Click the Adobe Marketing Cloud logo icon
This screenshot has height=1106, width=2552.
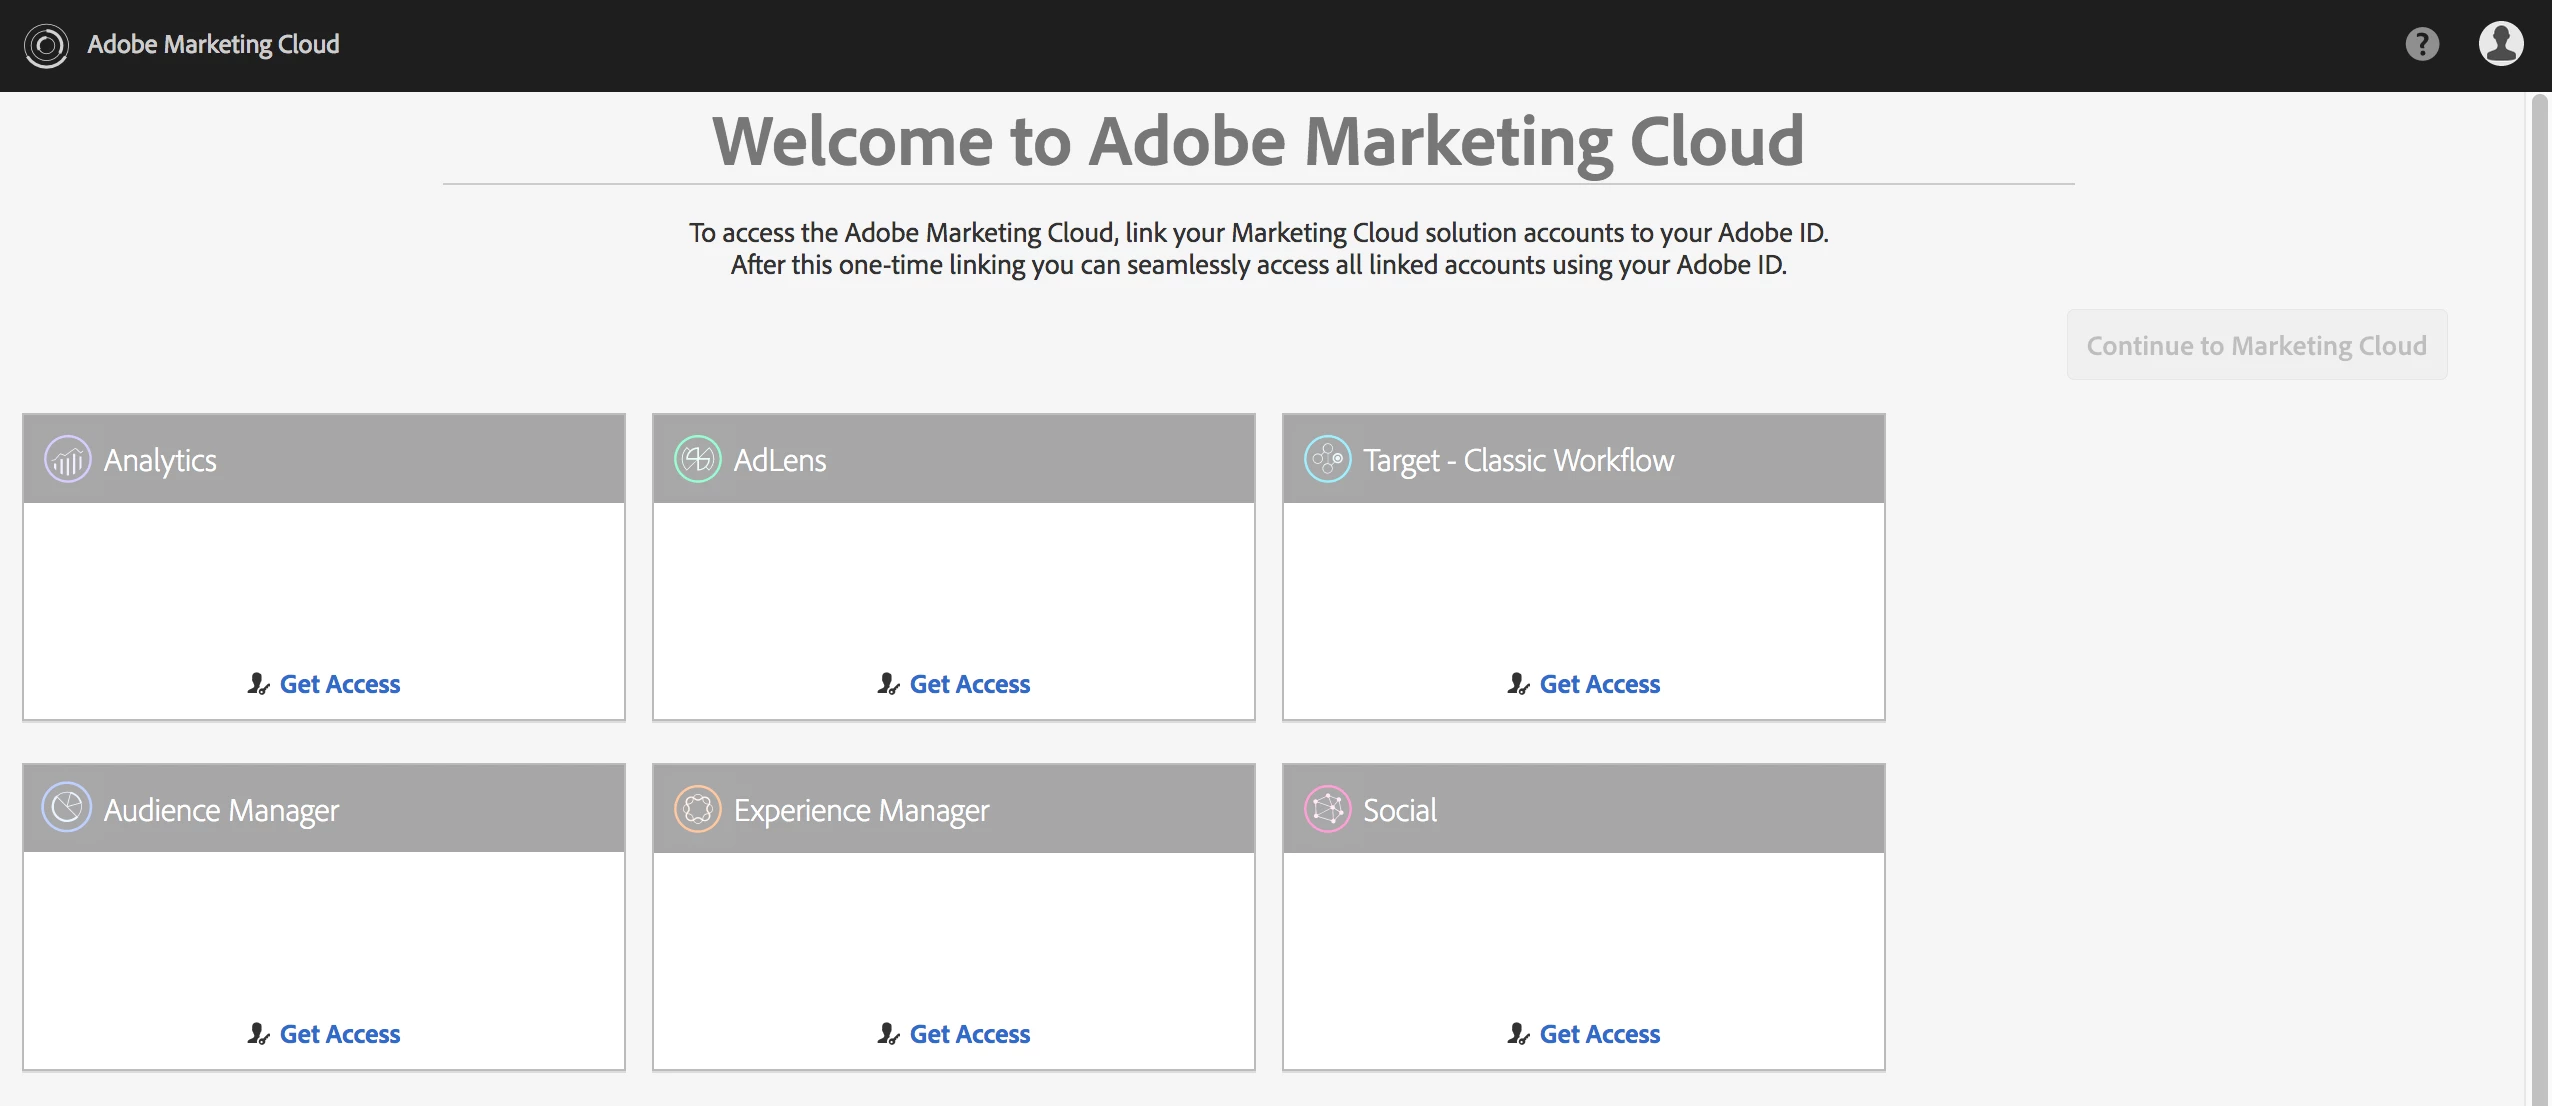point(46,45)
